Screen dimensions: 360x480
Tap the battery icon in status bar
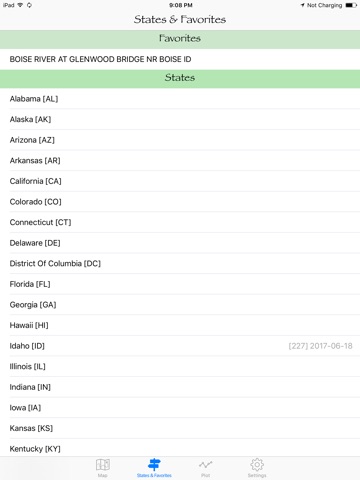351,5
